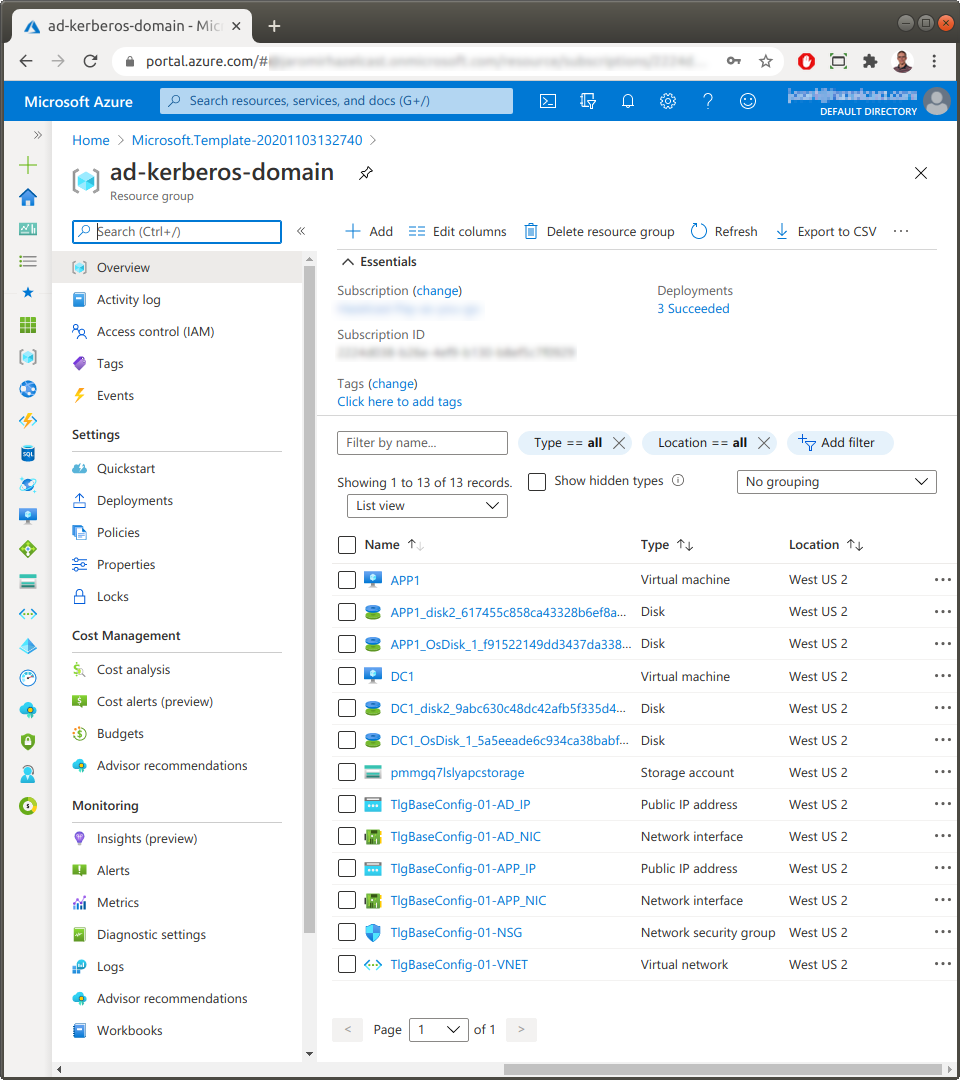The image size is (960, 1080).
Task: Check the box next to APP1
Action: [x=347, y=580]
